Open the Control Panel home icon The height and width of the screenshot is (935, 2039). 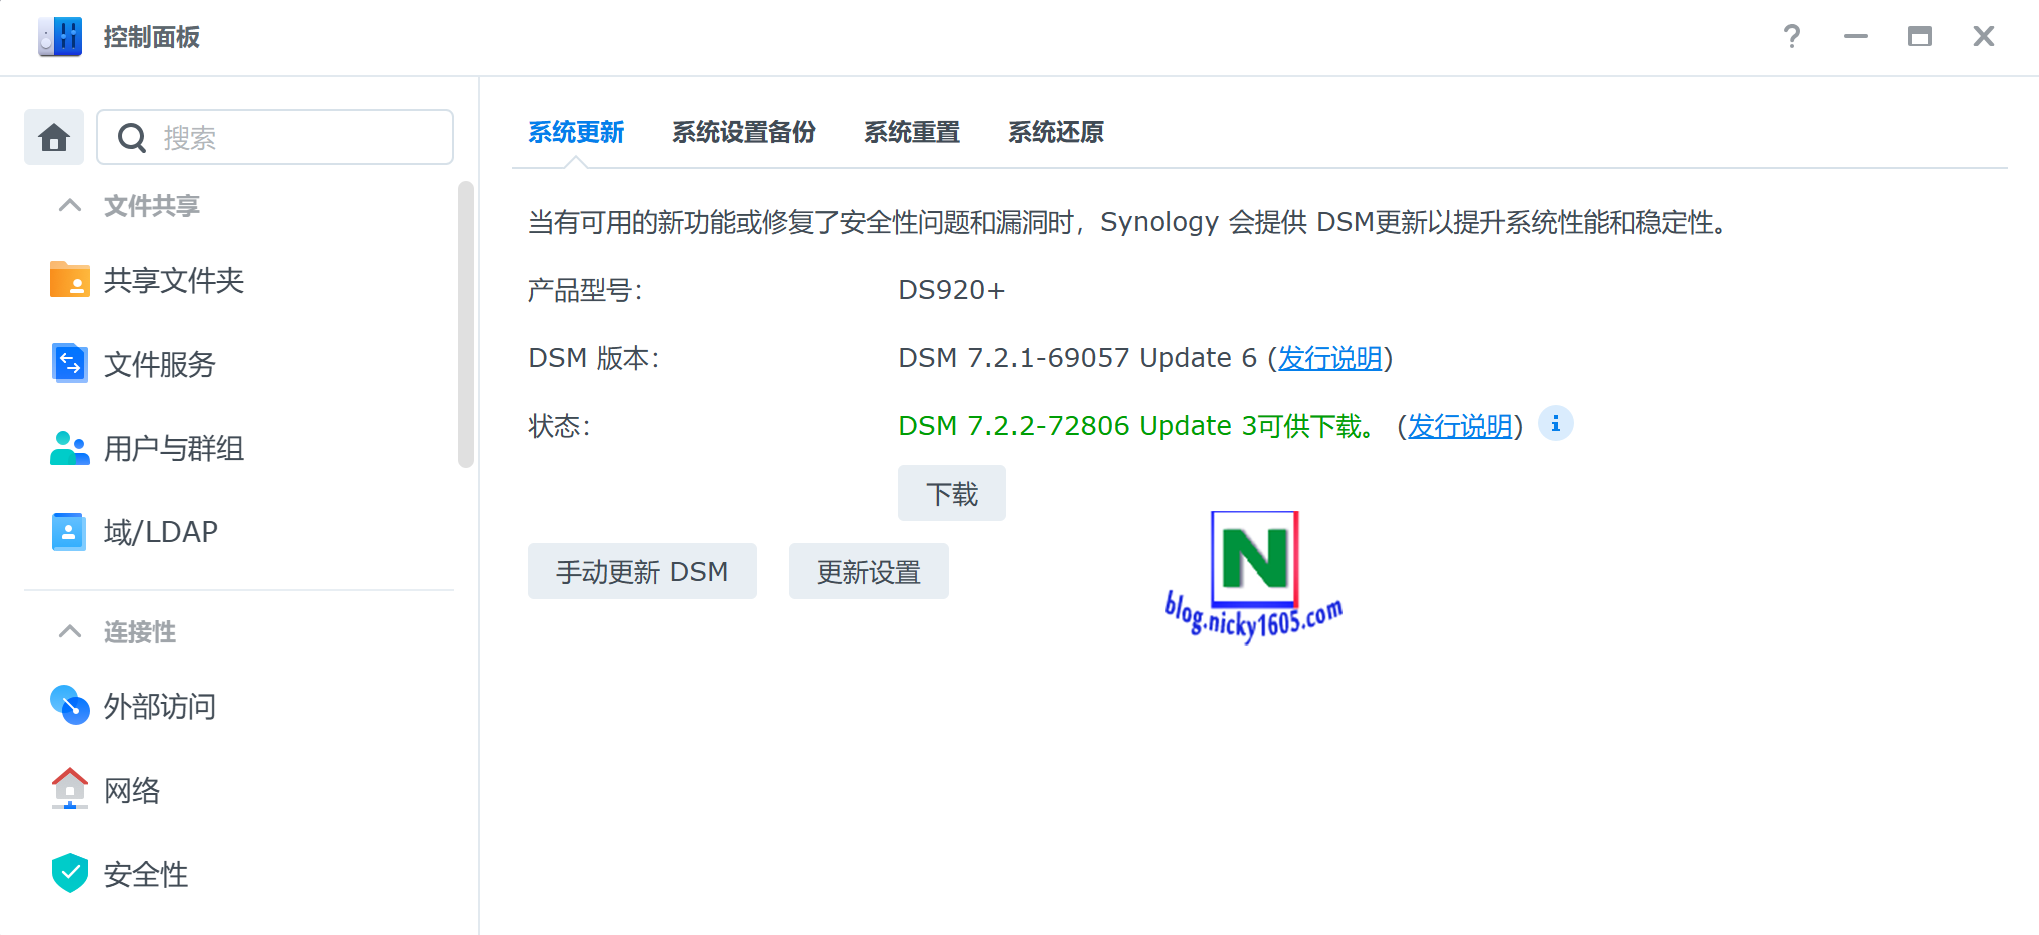coord(54,137)
